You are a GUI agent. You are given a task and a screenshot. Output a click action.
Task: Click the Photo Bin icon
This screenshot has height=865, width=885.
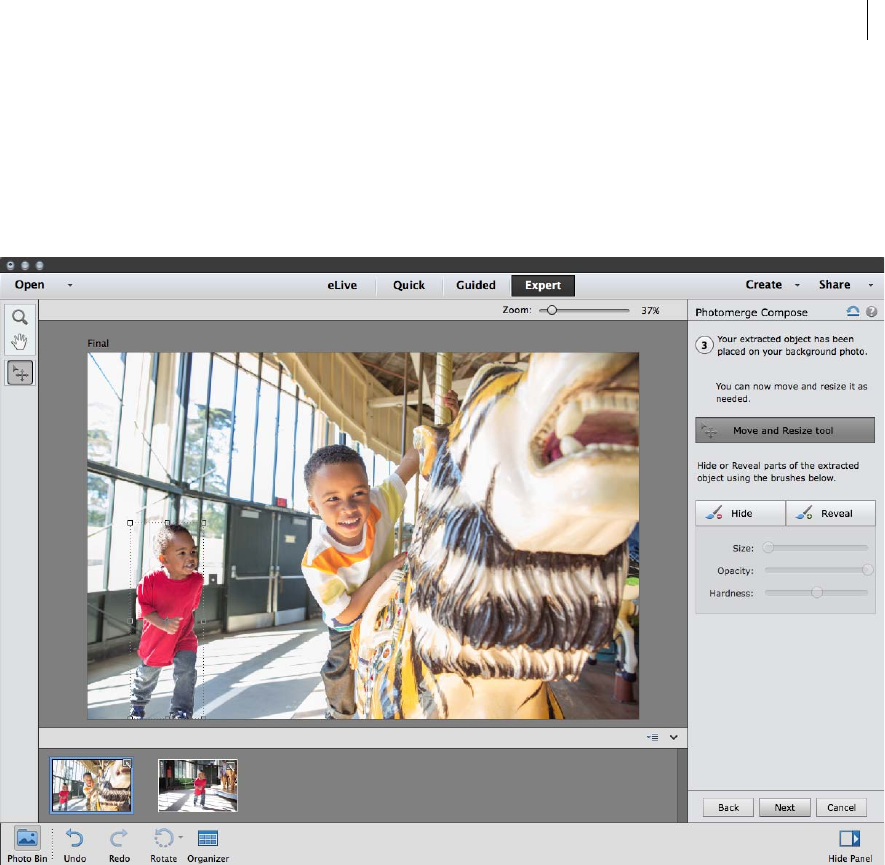click(x=27, y=838)
